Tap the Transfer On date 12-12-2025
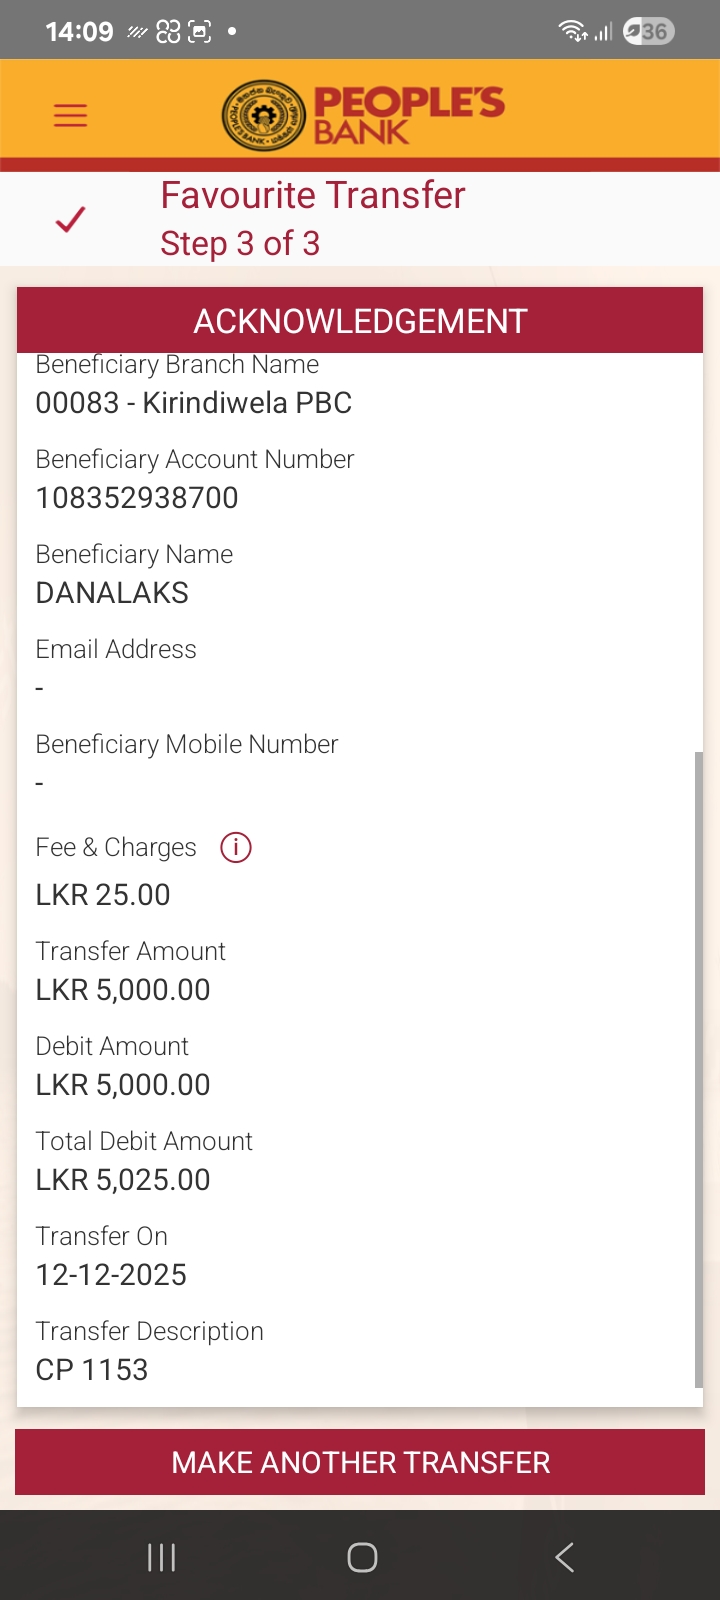Image resolution: width=720 pixels, height=1600 pixels. coord(111,1275)
